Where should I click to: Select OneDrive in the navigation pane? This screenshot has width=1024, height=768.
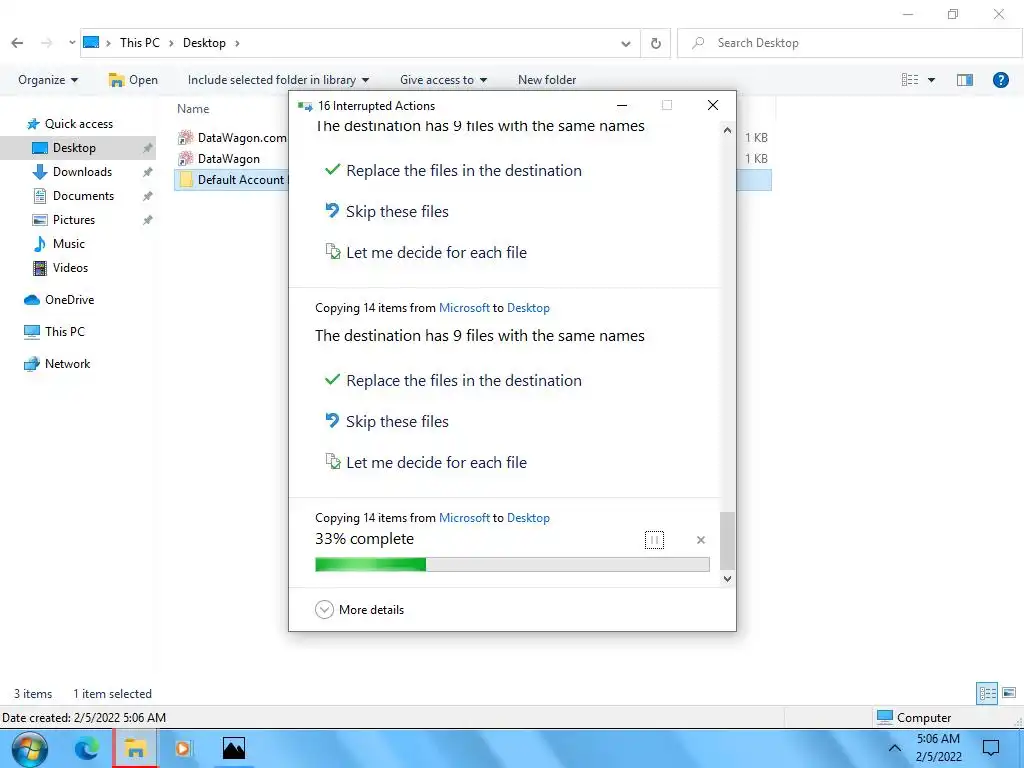pos(69,300)
